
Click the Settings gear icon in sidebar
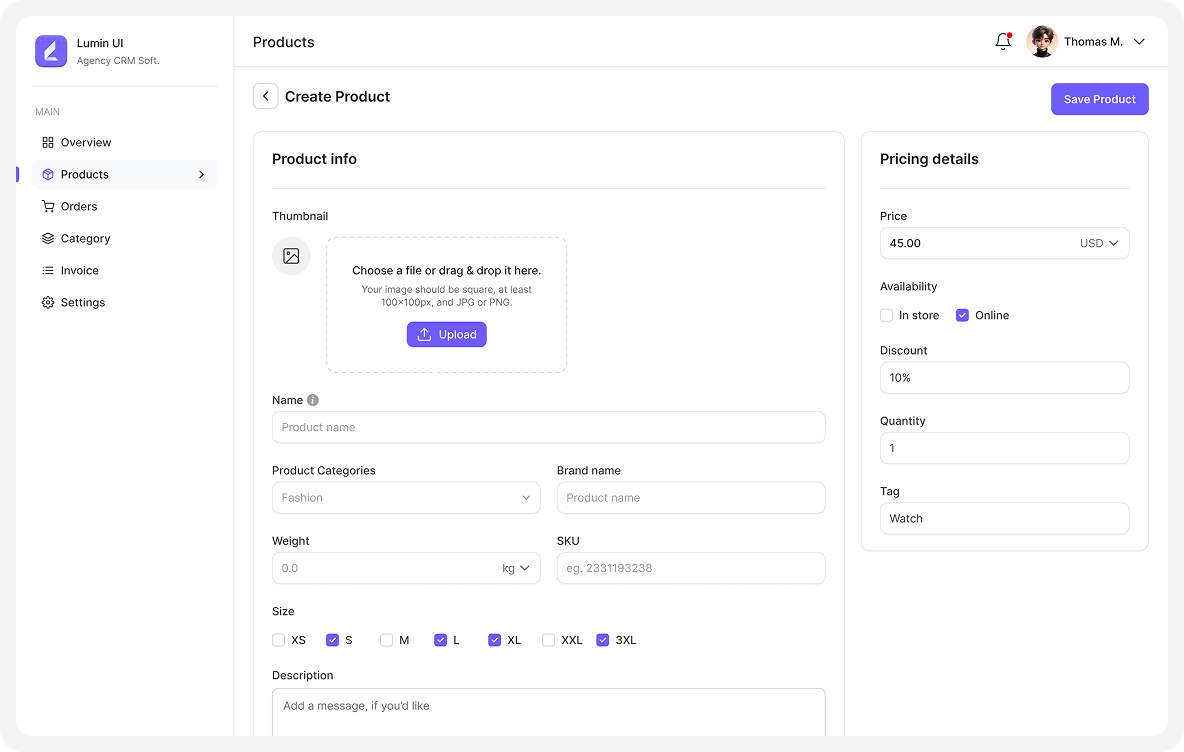pyautogui.click(x=48, y=302)
